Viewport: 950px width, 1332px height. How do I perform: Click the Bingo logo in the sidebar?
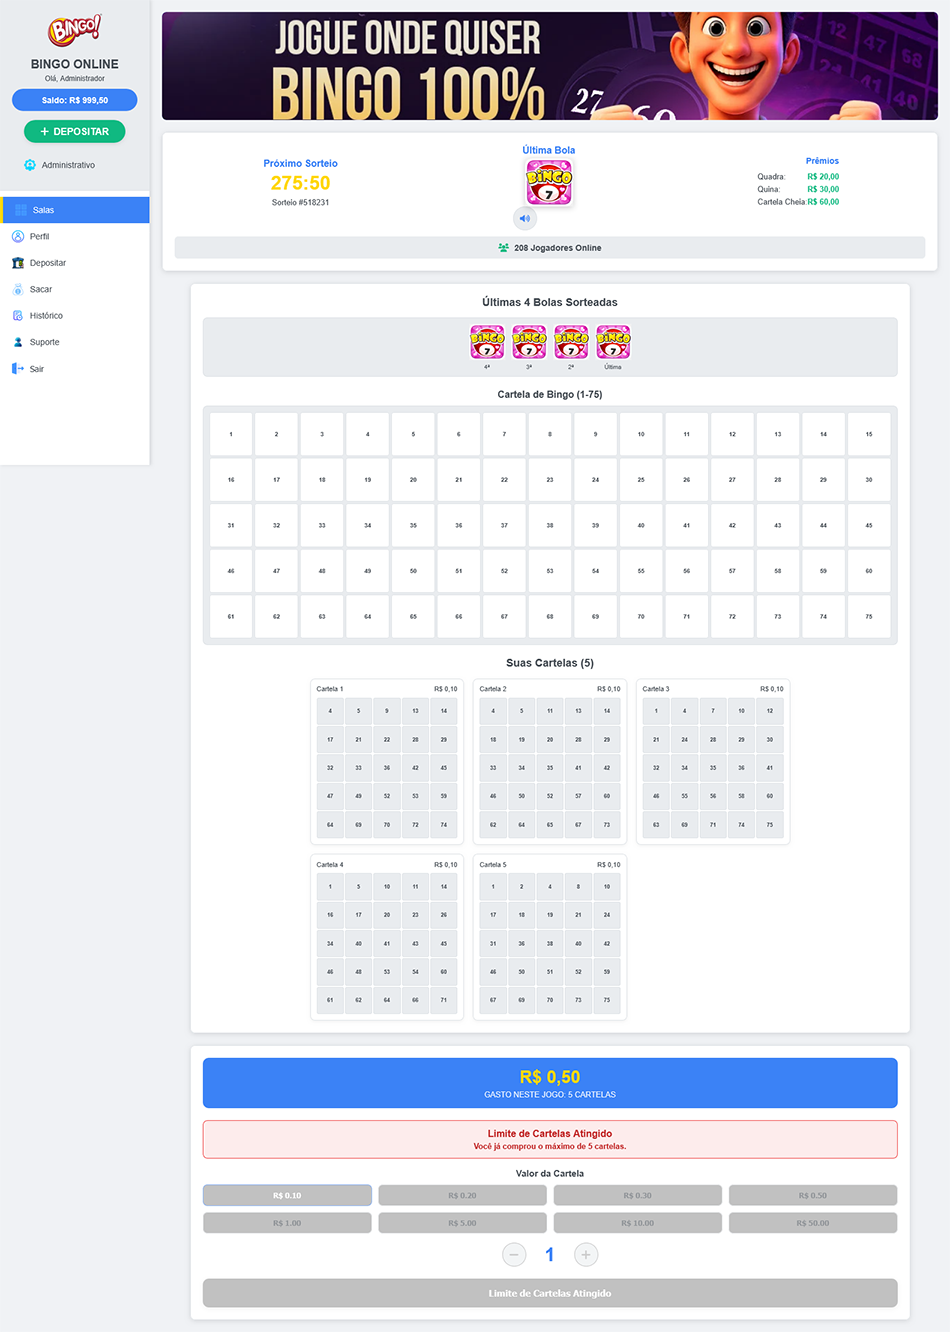[74, 30]
